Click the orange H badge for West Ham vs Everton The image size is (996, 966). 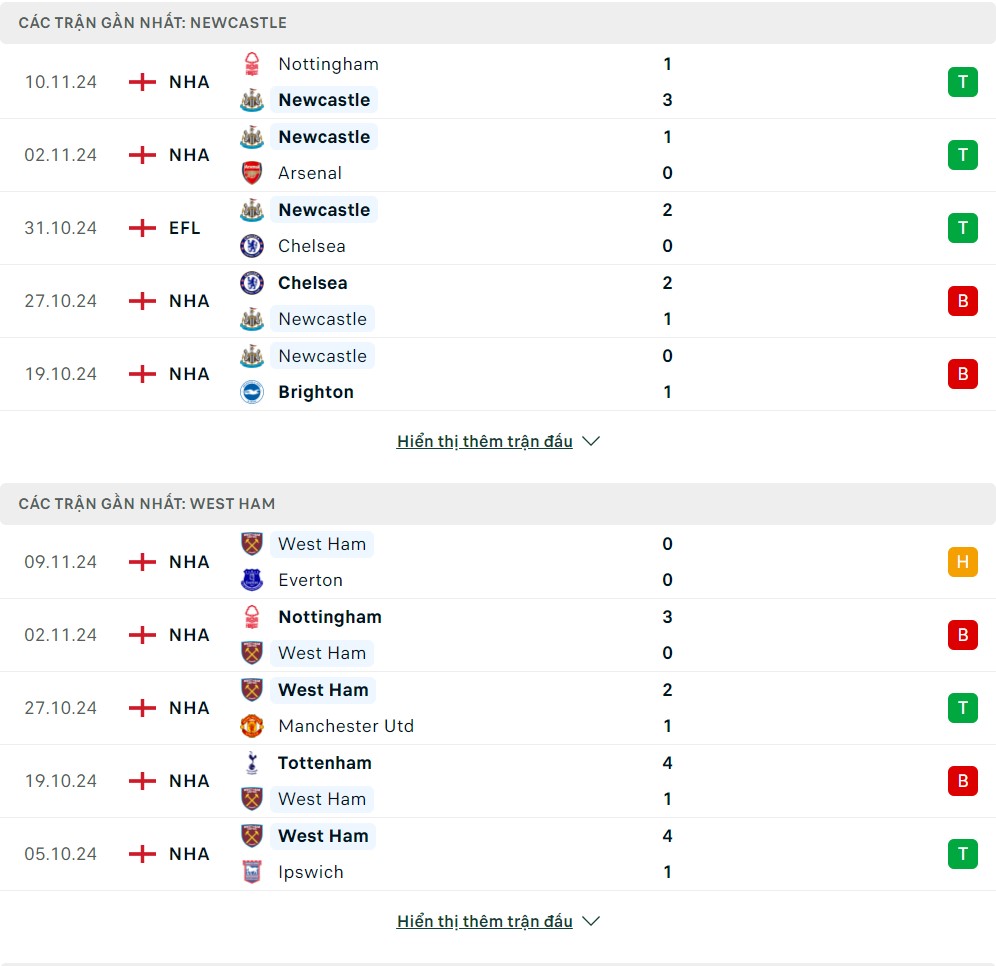click(x=962, y=562)
